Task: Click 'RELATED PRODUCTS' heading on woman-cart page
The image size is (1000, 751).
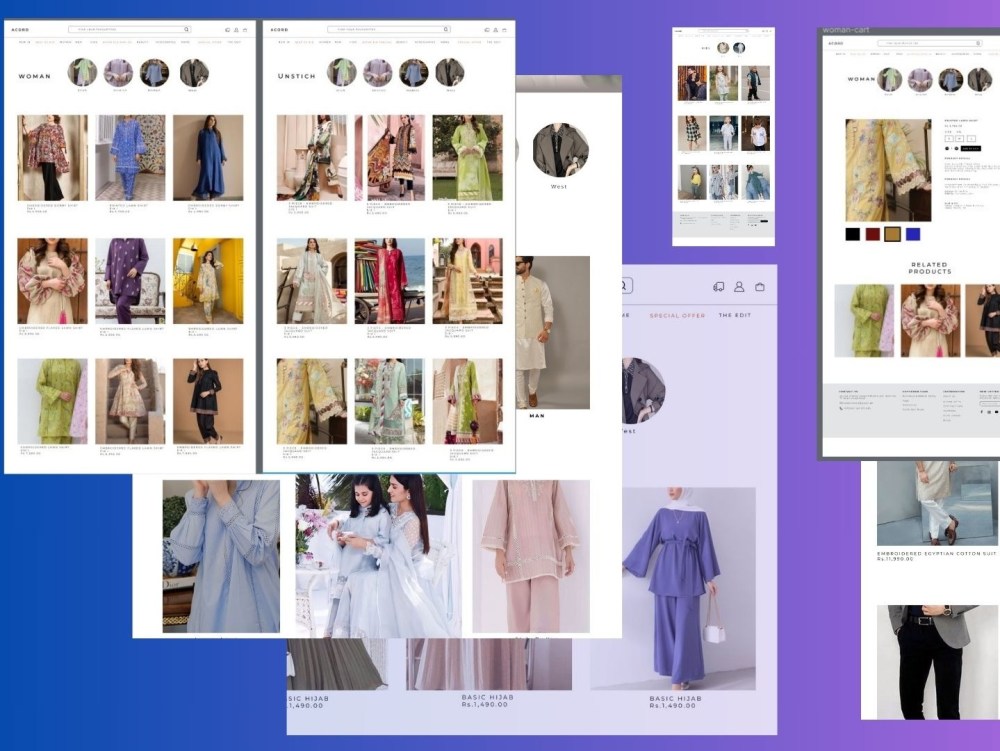Action: click(x=929, y=268)
